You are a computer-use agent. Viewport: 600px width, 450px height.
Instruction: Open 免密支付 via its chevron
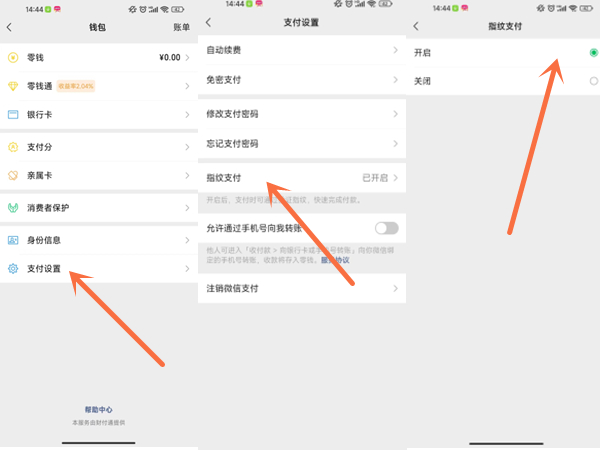tap(396, 78)
